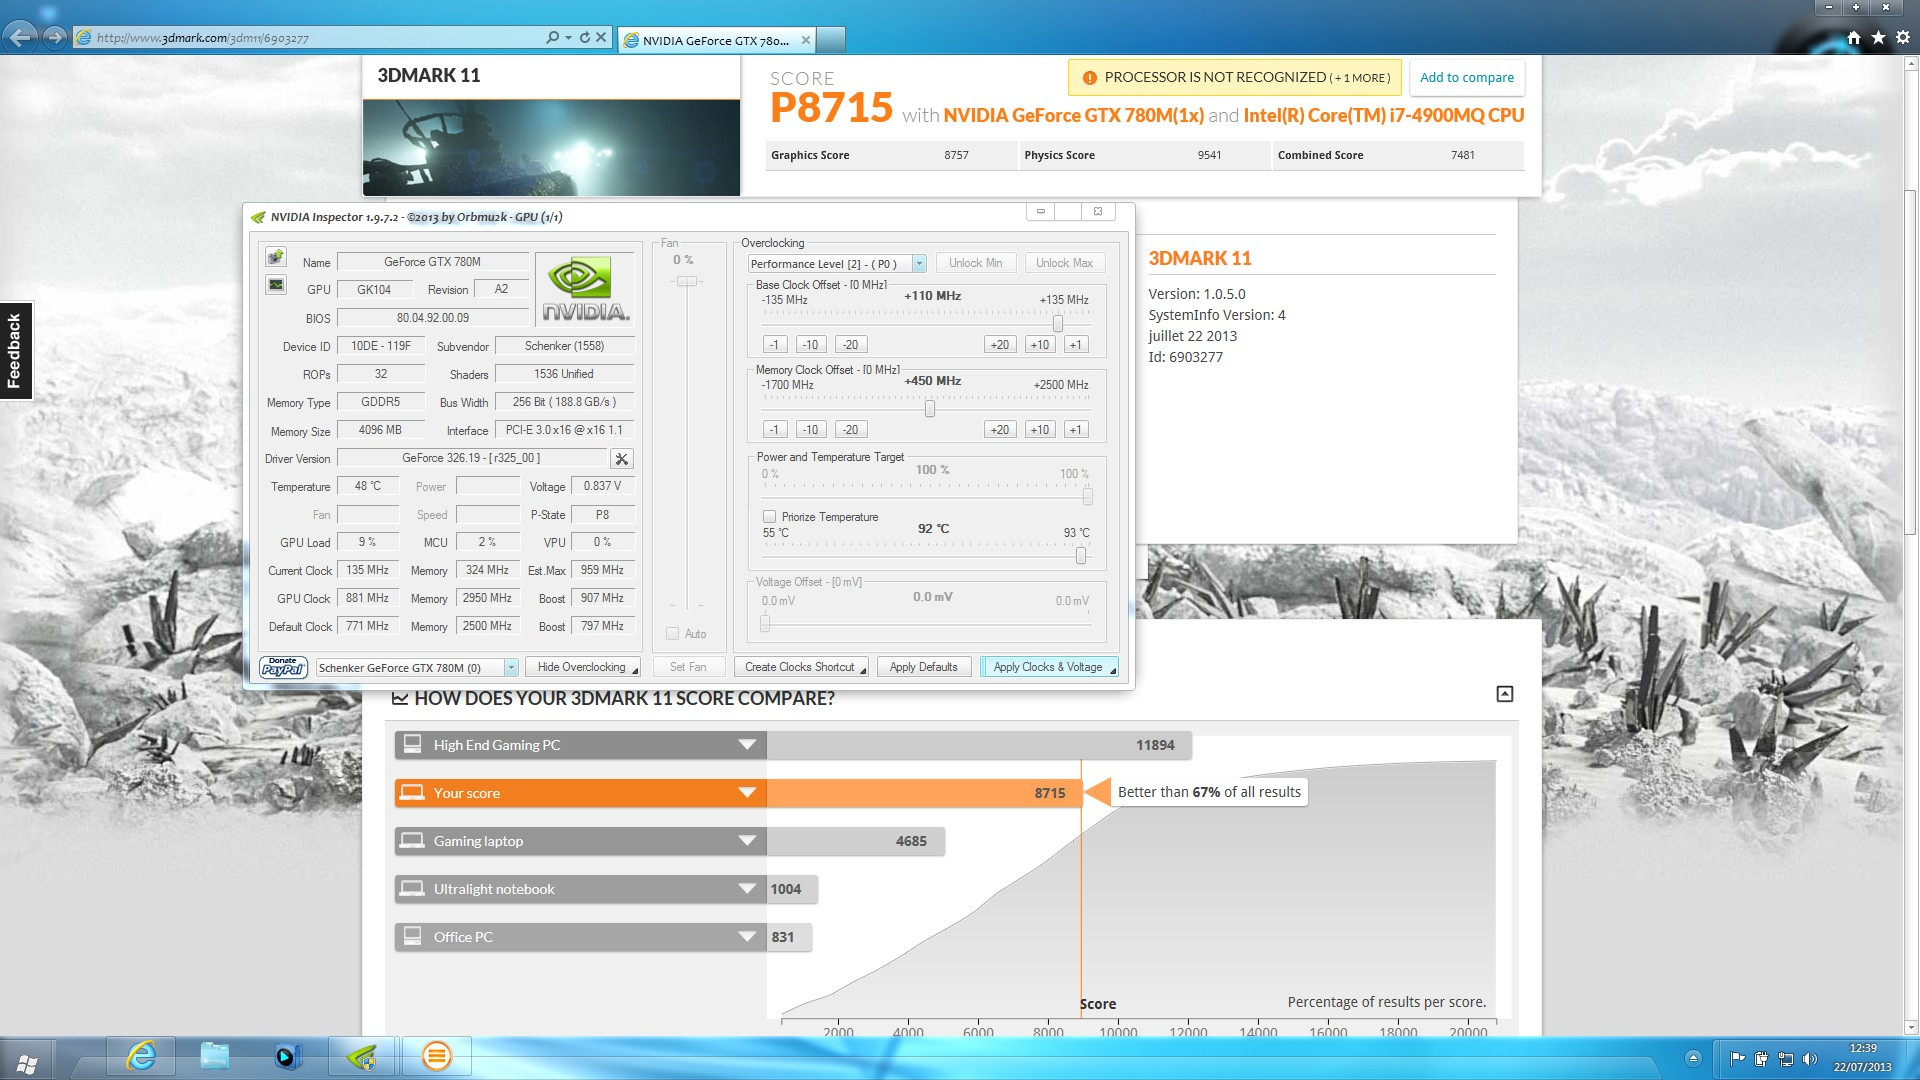Click the clock showing 12:39
Image resolution: width=1920 pixels, height=1080 pixels.
(x=1862, y=1049)
